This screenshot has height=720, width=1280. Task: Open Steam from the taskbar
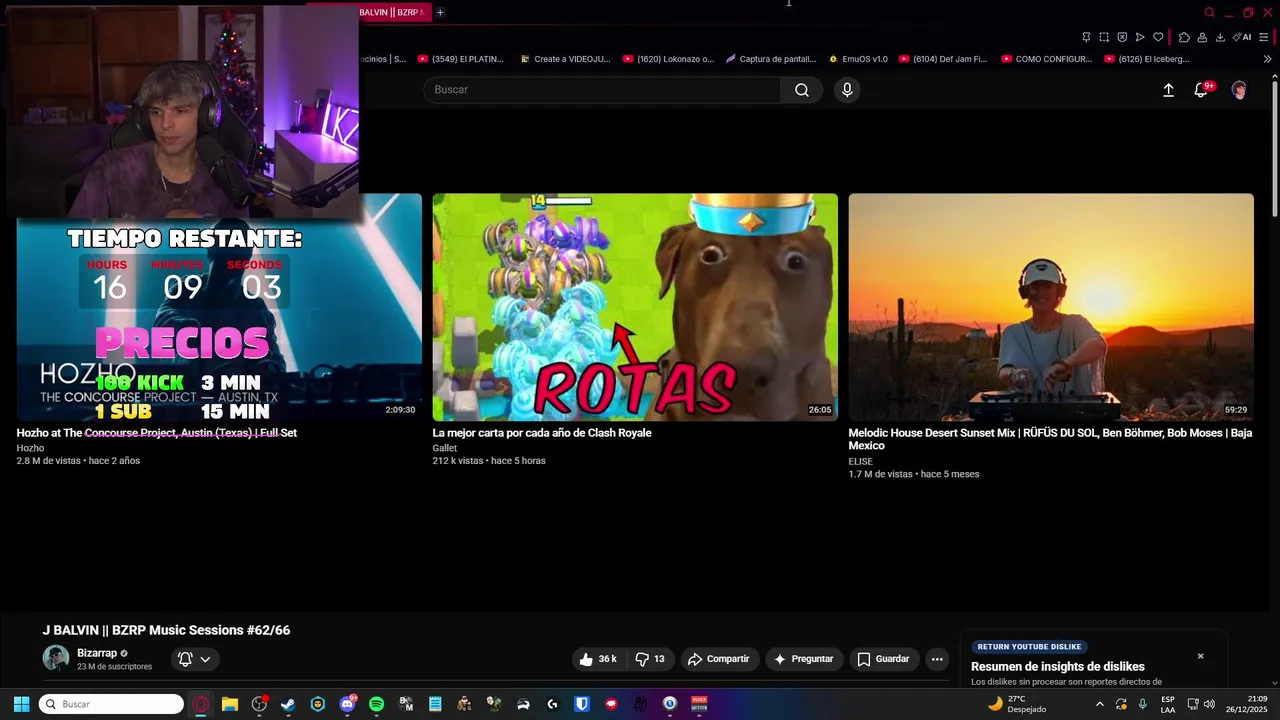pyautogui.click(x=288, y=704)
